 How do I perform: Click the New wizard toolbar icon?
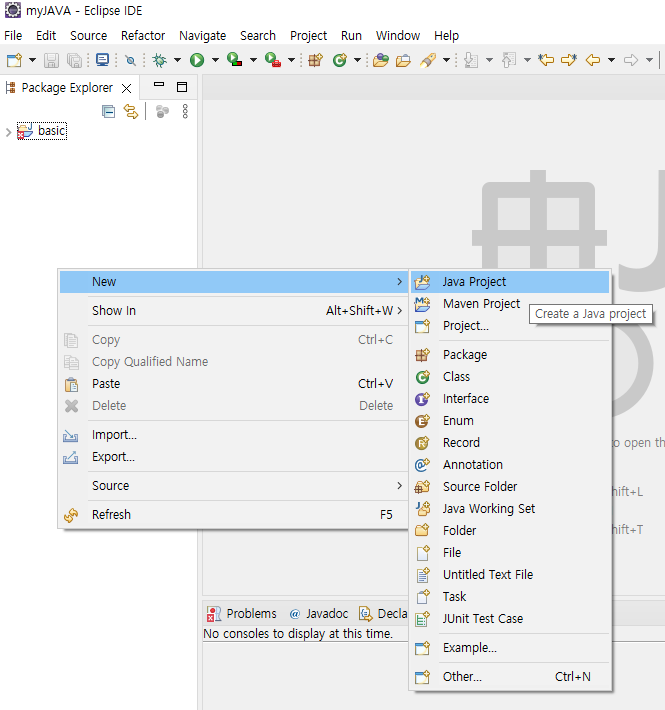[x=14, y=60]
